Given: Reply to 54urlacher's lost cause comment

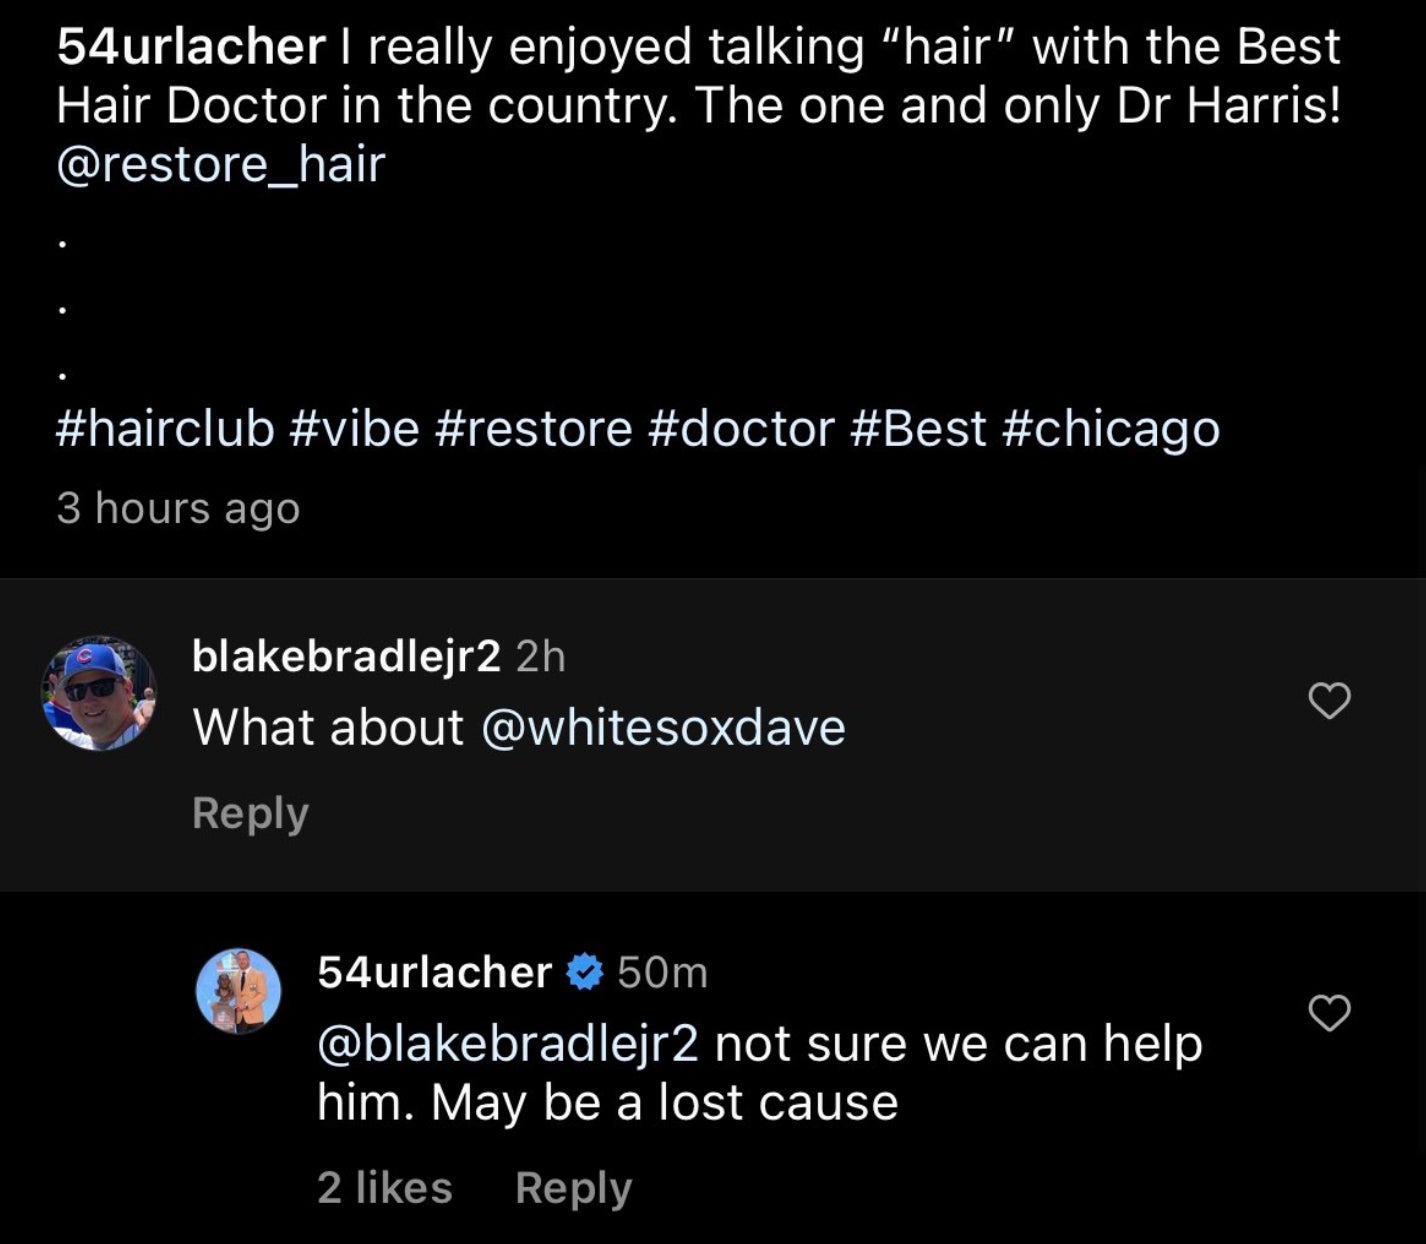Looking at the screenshot, I should (573, 1188).
